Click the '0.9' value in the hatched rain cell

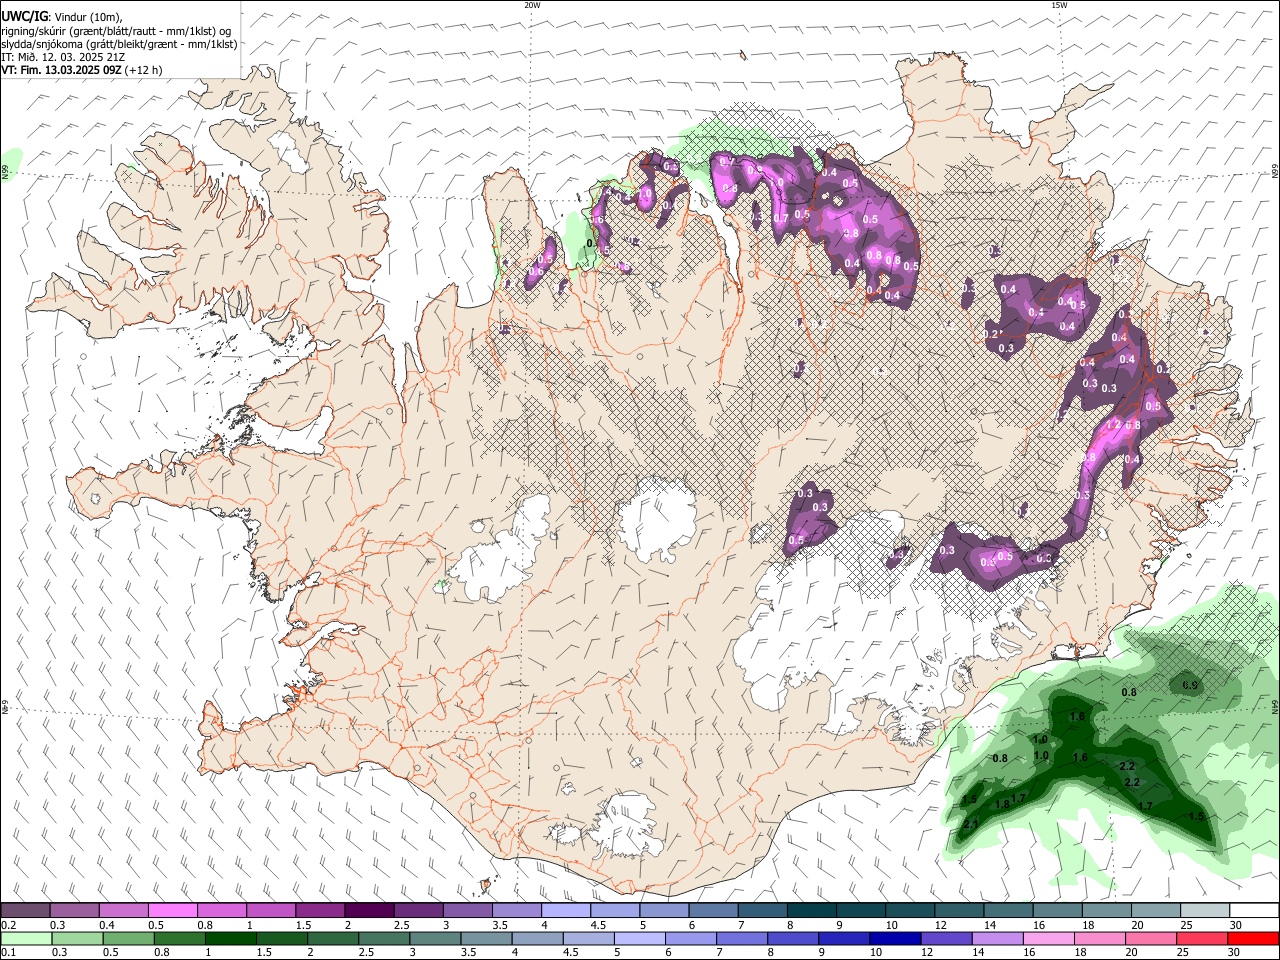[1190, 685]
